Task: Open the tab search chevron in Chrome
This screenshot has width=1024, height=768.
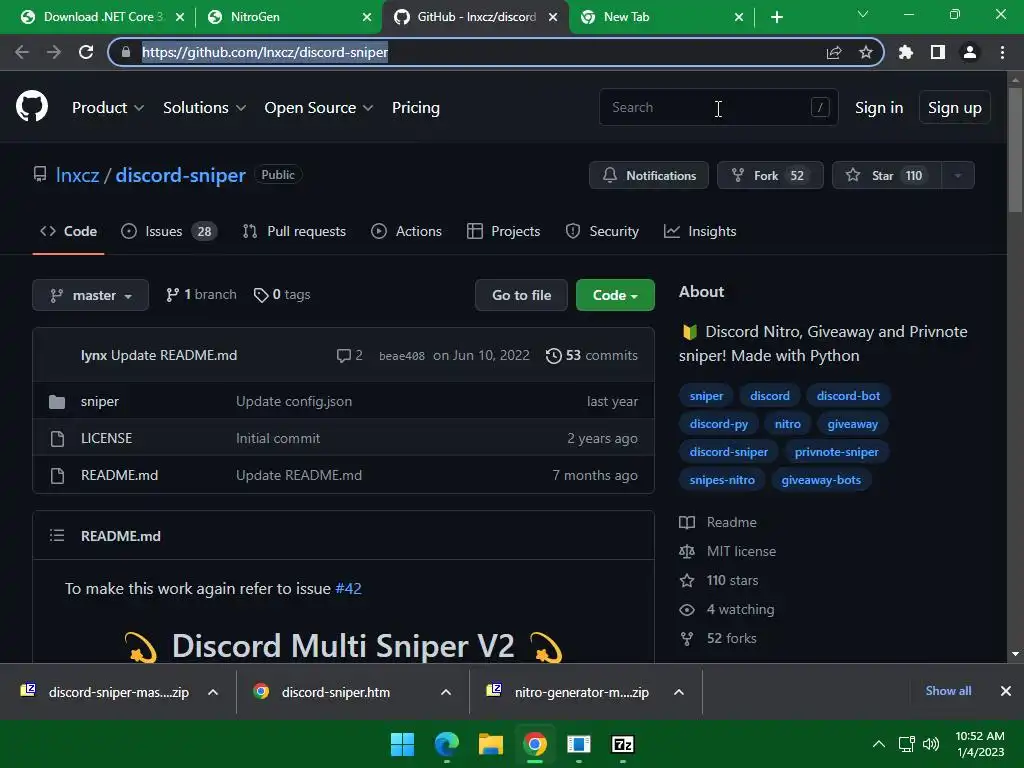Action: pyautogui.click(x=863, y=14)
